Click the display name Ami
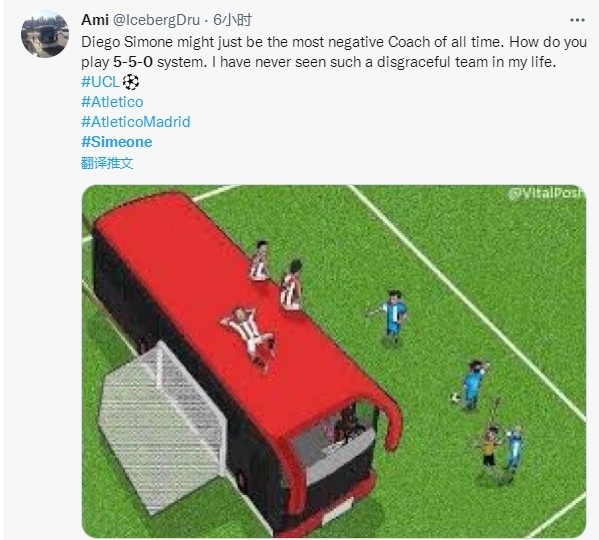 click(95, 20)
